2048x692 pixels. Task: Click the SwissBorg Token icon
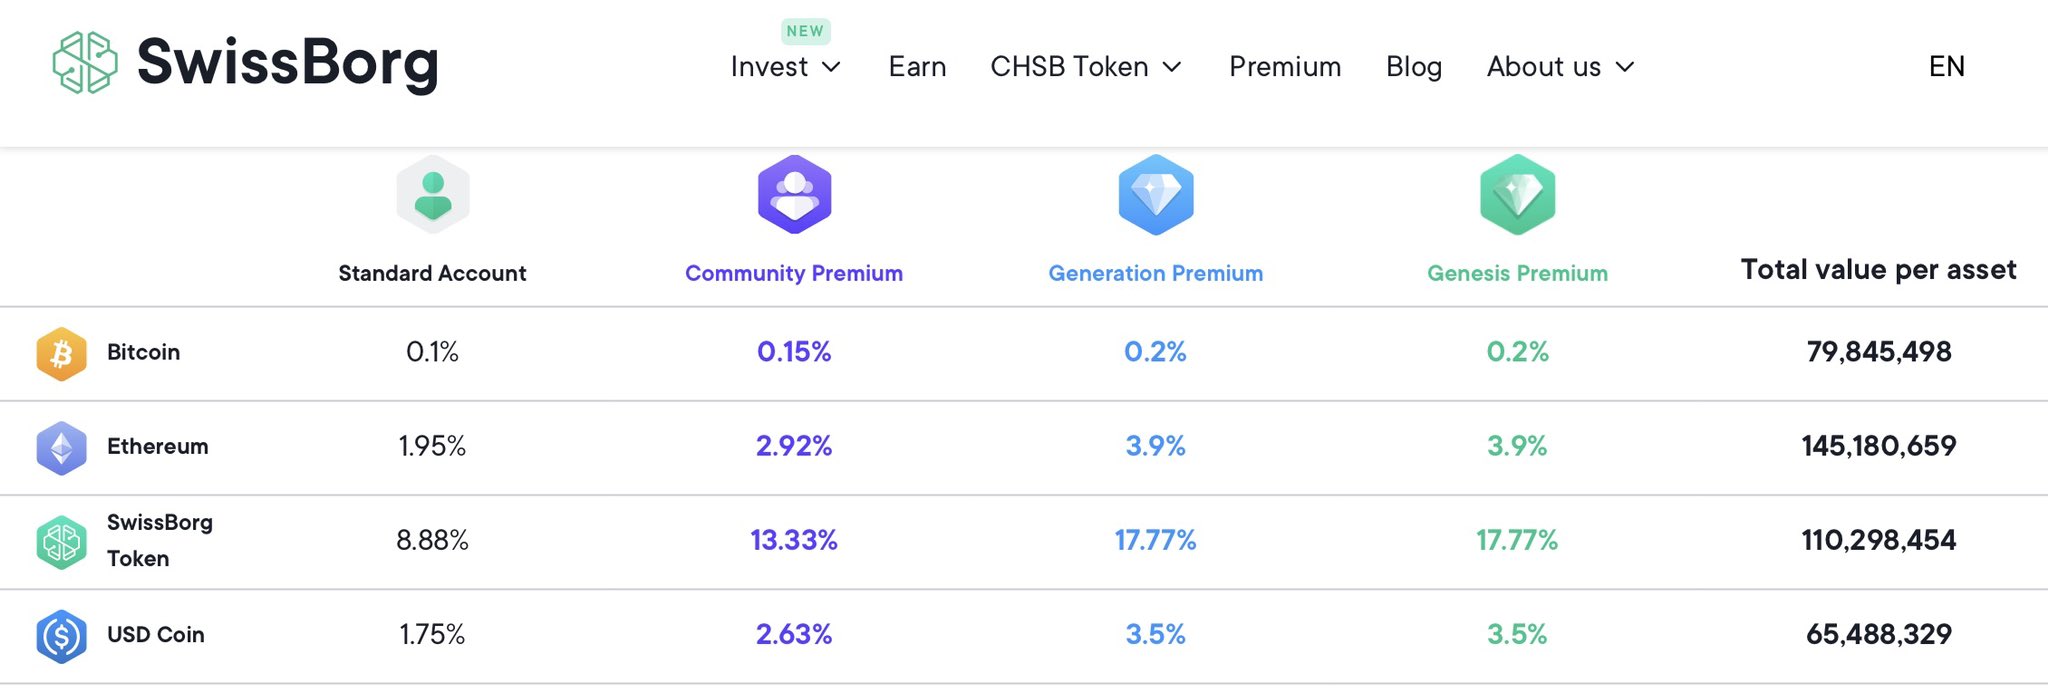click(61, 542)
